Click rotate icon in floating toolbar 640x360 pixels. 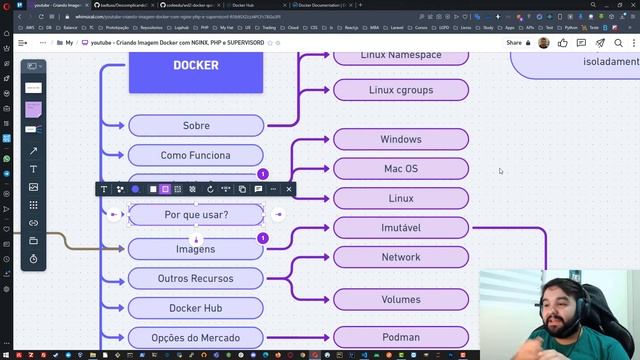210,189
